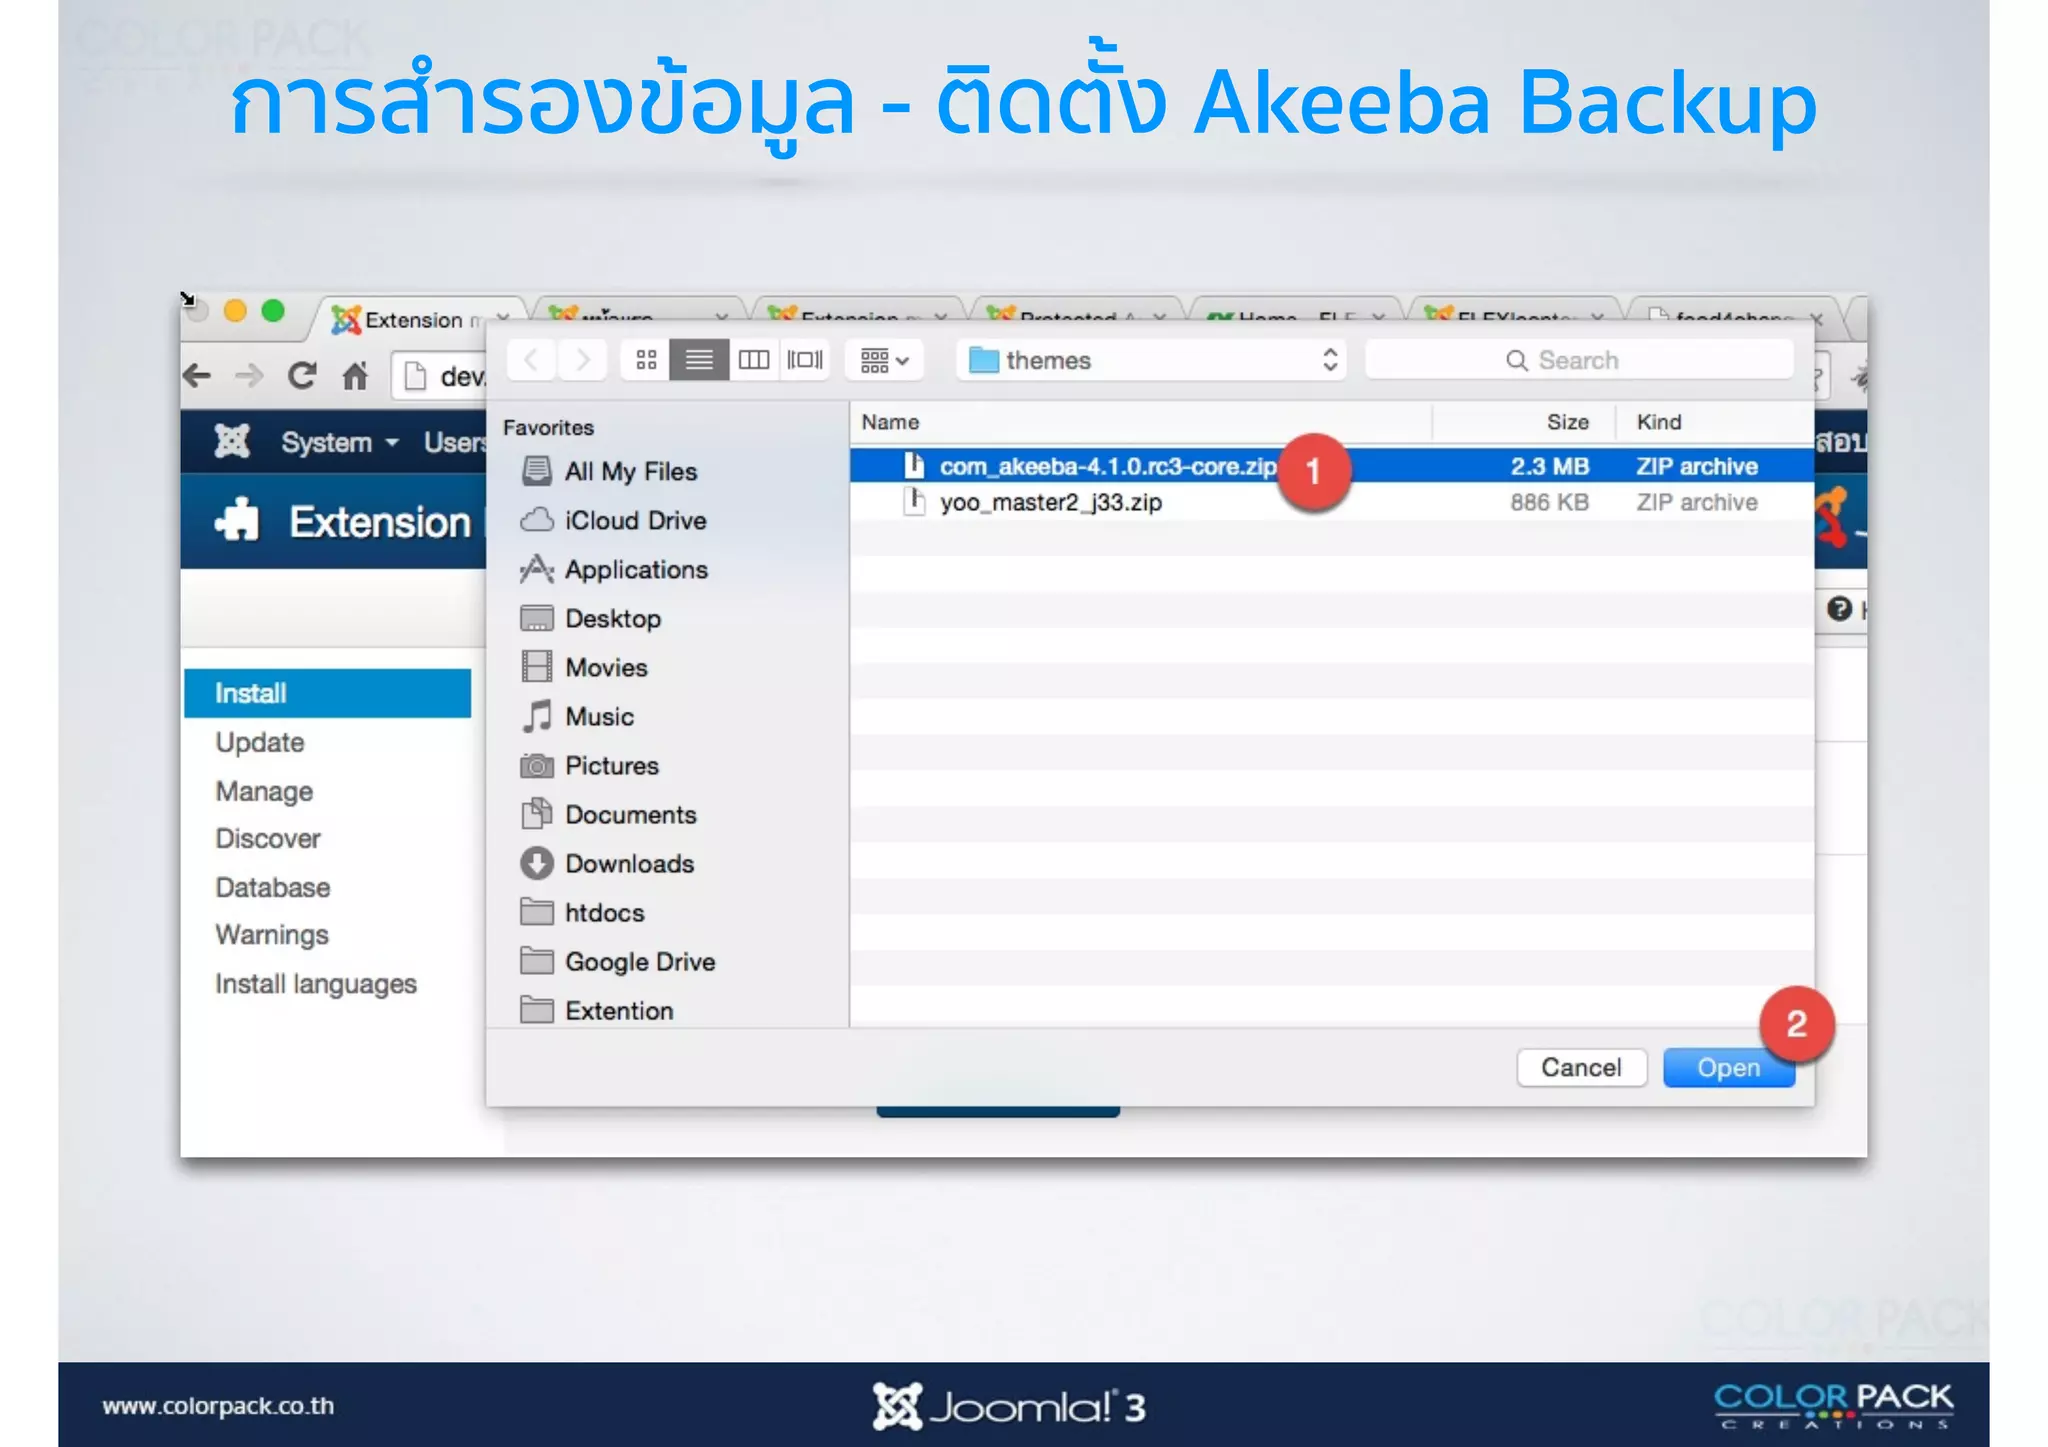Open Extention folder in sidebar
This screenshot has height=1447, width=2048.
619,1010
